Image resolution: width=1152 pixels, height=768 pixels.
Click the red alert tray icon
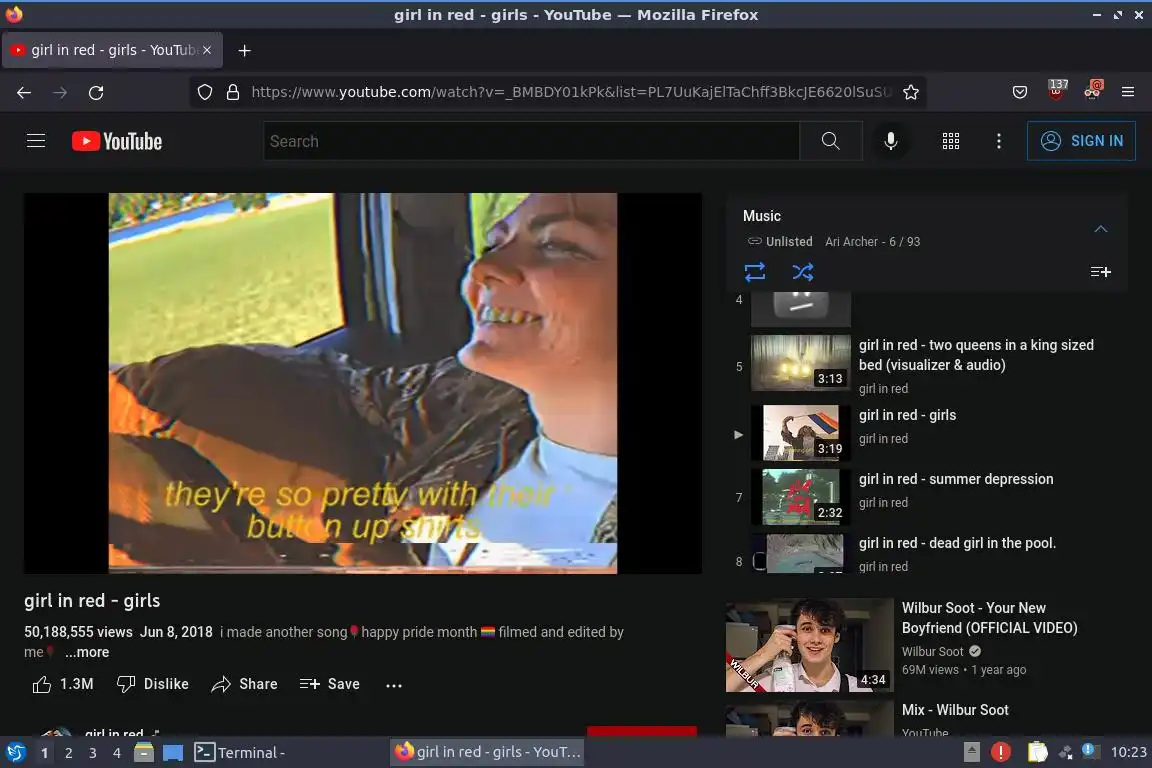click(1001, 752)
